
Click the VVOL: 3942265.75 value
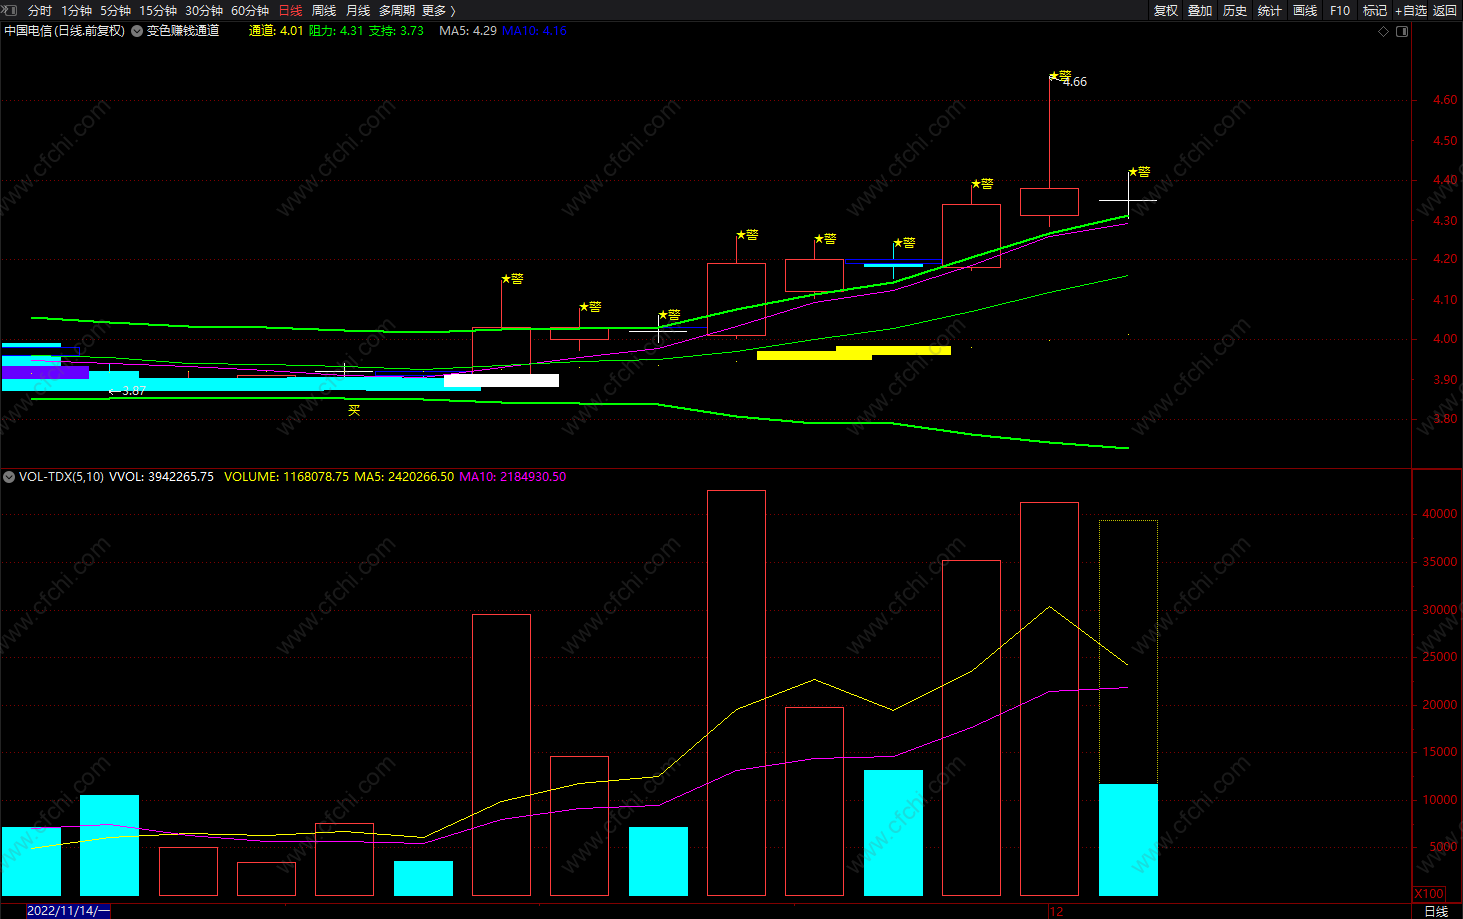(161, 477)
